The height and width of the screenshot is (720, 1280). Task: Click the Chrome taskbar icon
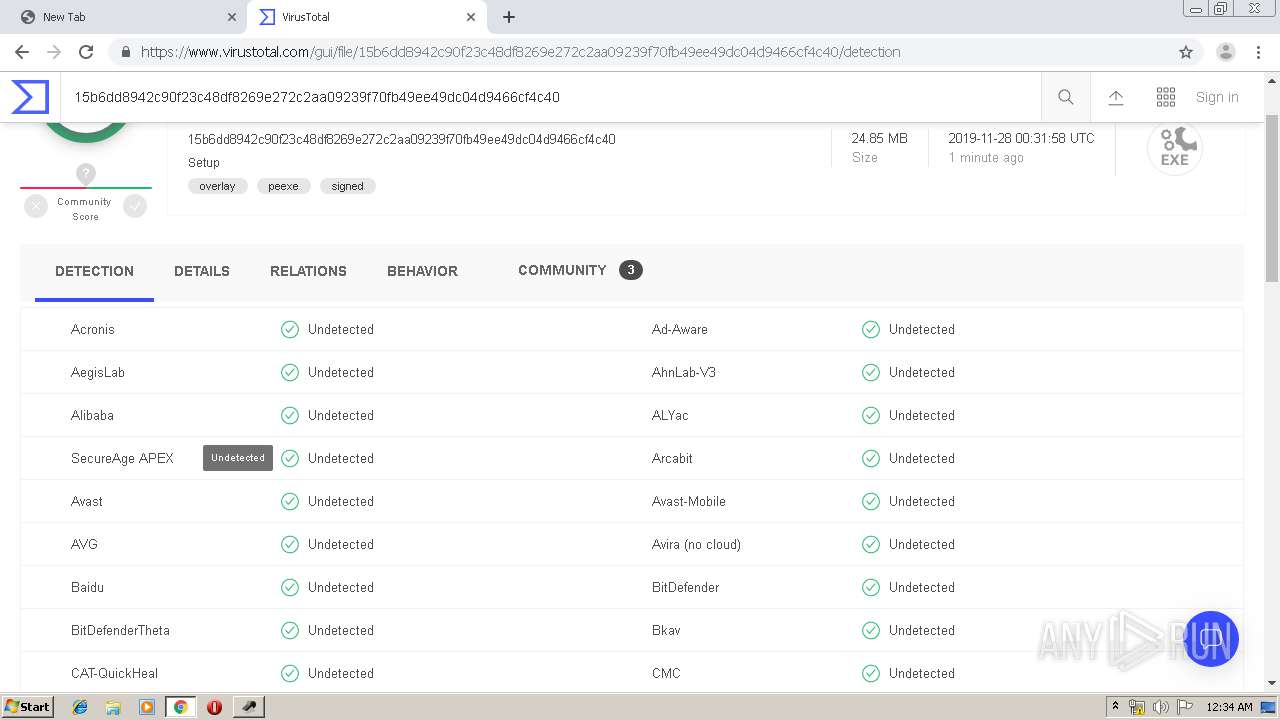(x=180, y=707)
